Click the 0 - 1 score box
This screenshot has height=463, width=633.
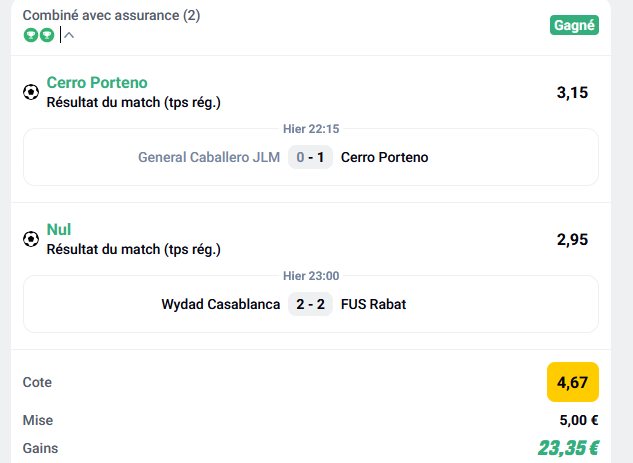pyautogui.click(x=310, y=157)
